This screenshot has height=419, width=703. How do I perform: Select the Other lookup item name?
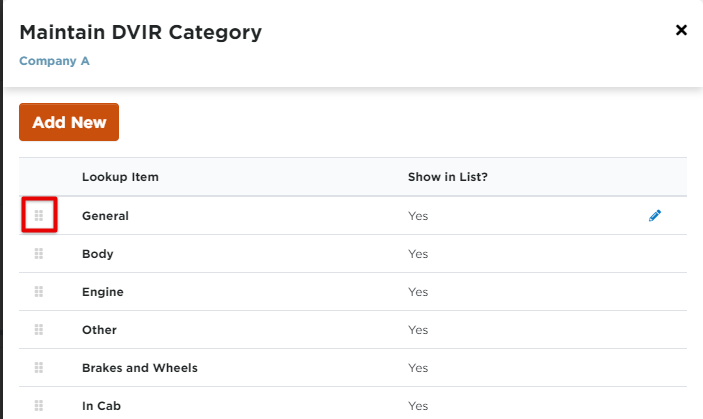click(x=99, y=330)
